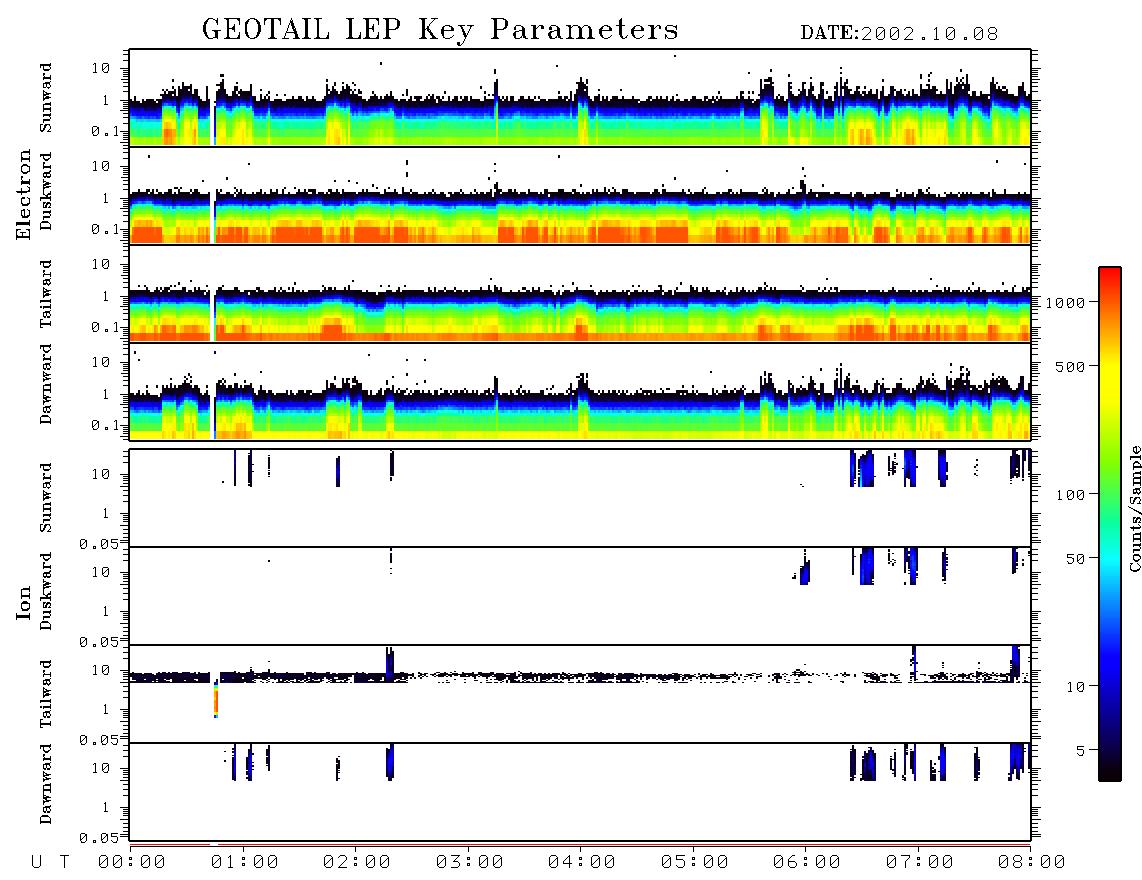Click the 'DATE:2002.10.08' label
Screen dimensions: 1142x880
(x=899, y=34)
